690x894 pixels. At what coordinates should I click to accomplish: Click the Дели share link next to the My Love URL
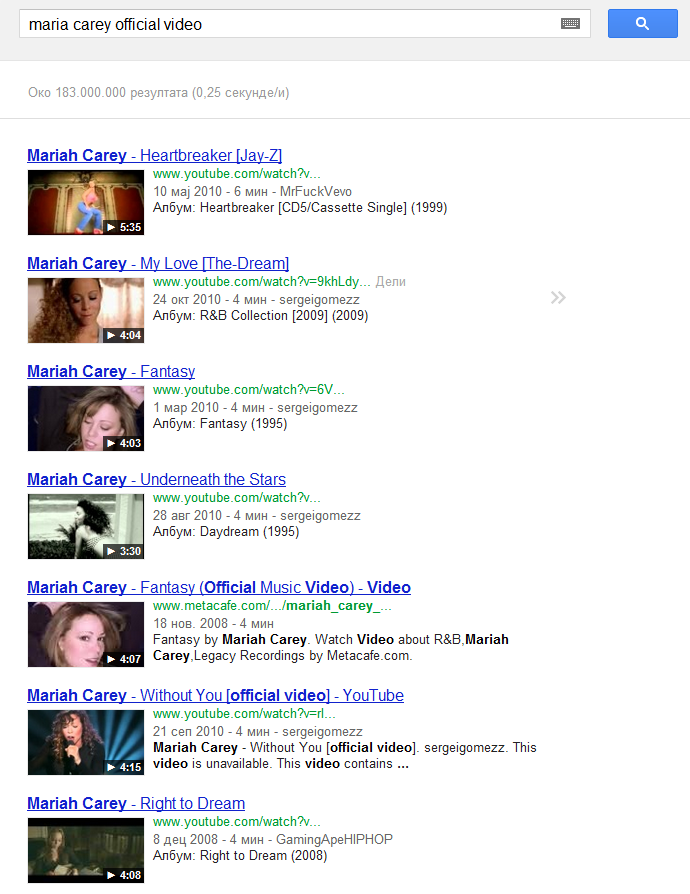click(391, 282)
